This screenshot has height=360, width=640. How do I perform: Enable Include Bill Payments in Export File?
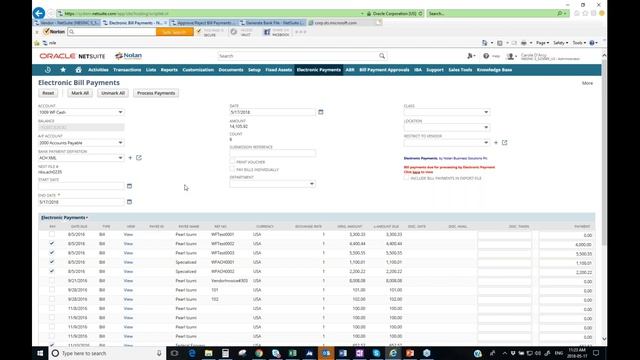click(406, 178)
